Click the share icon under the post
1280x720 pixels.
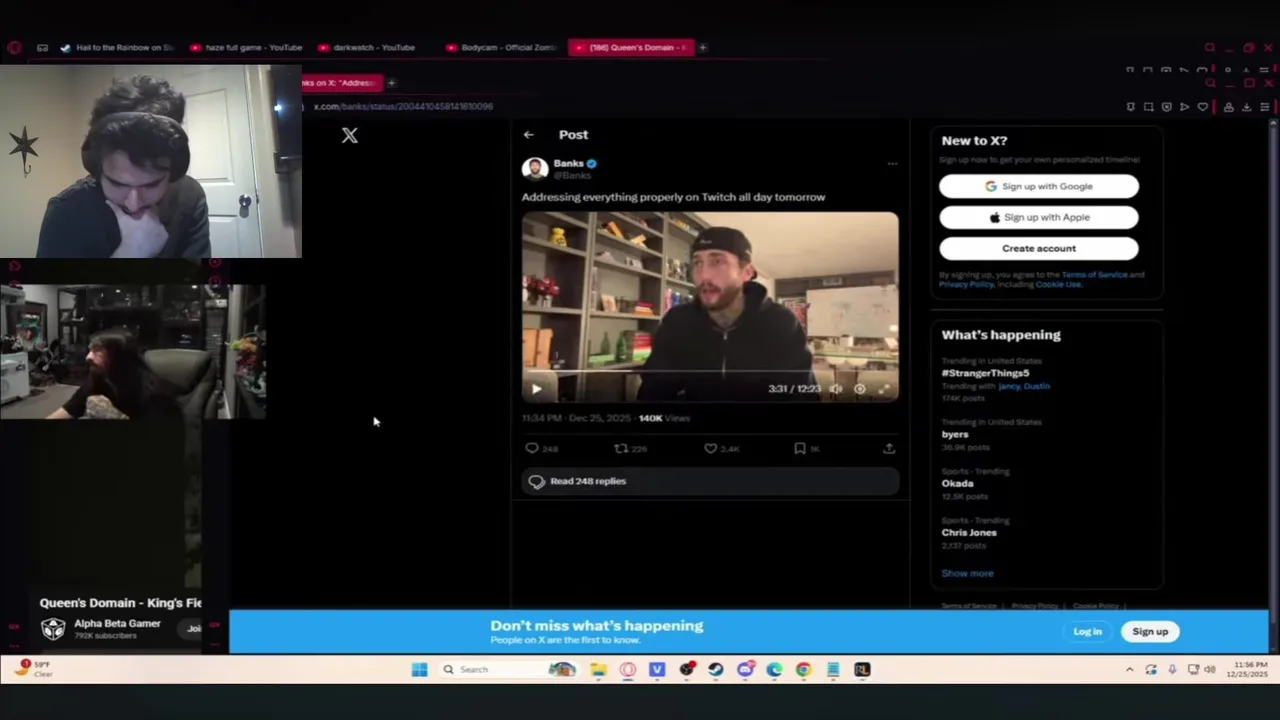[889, 449]
